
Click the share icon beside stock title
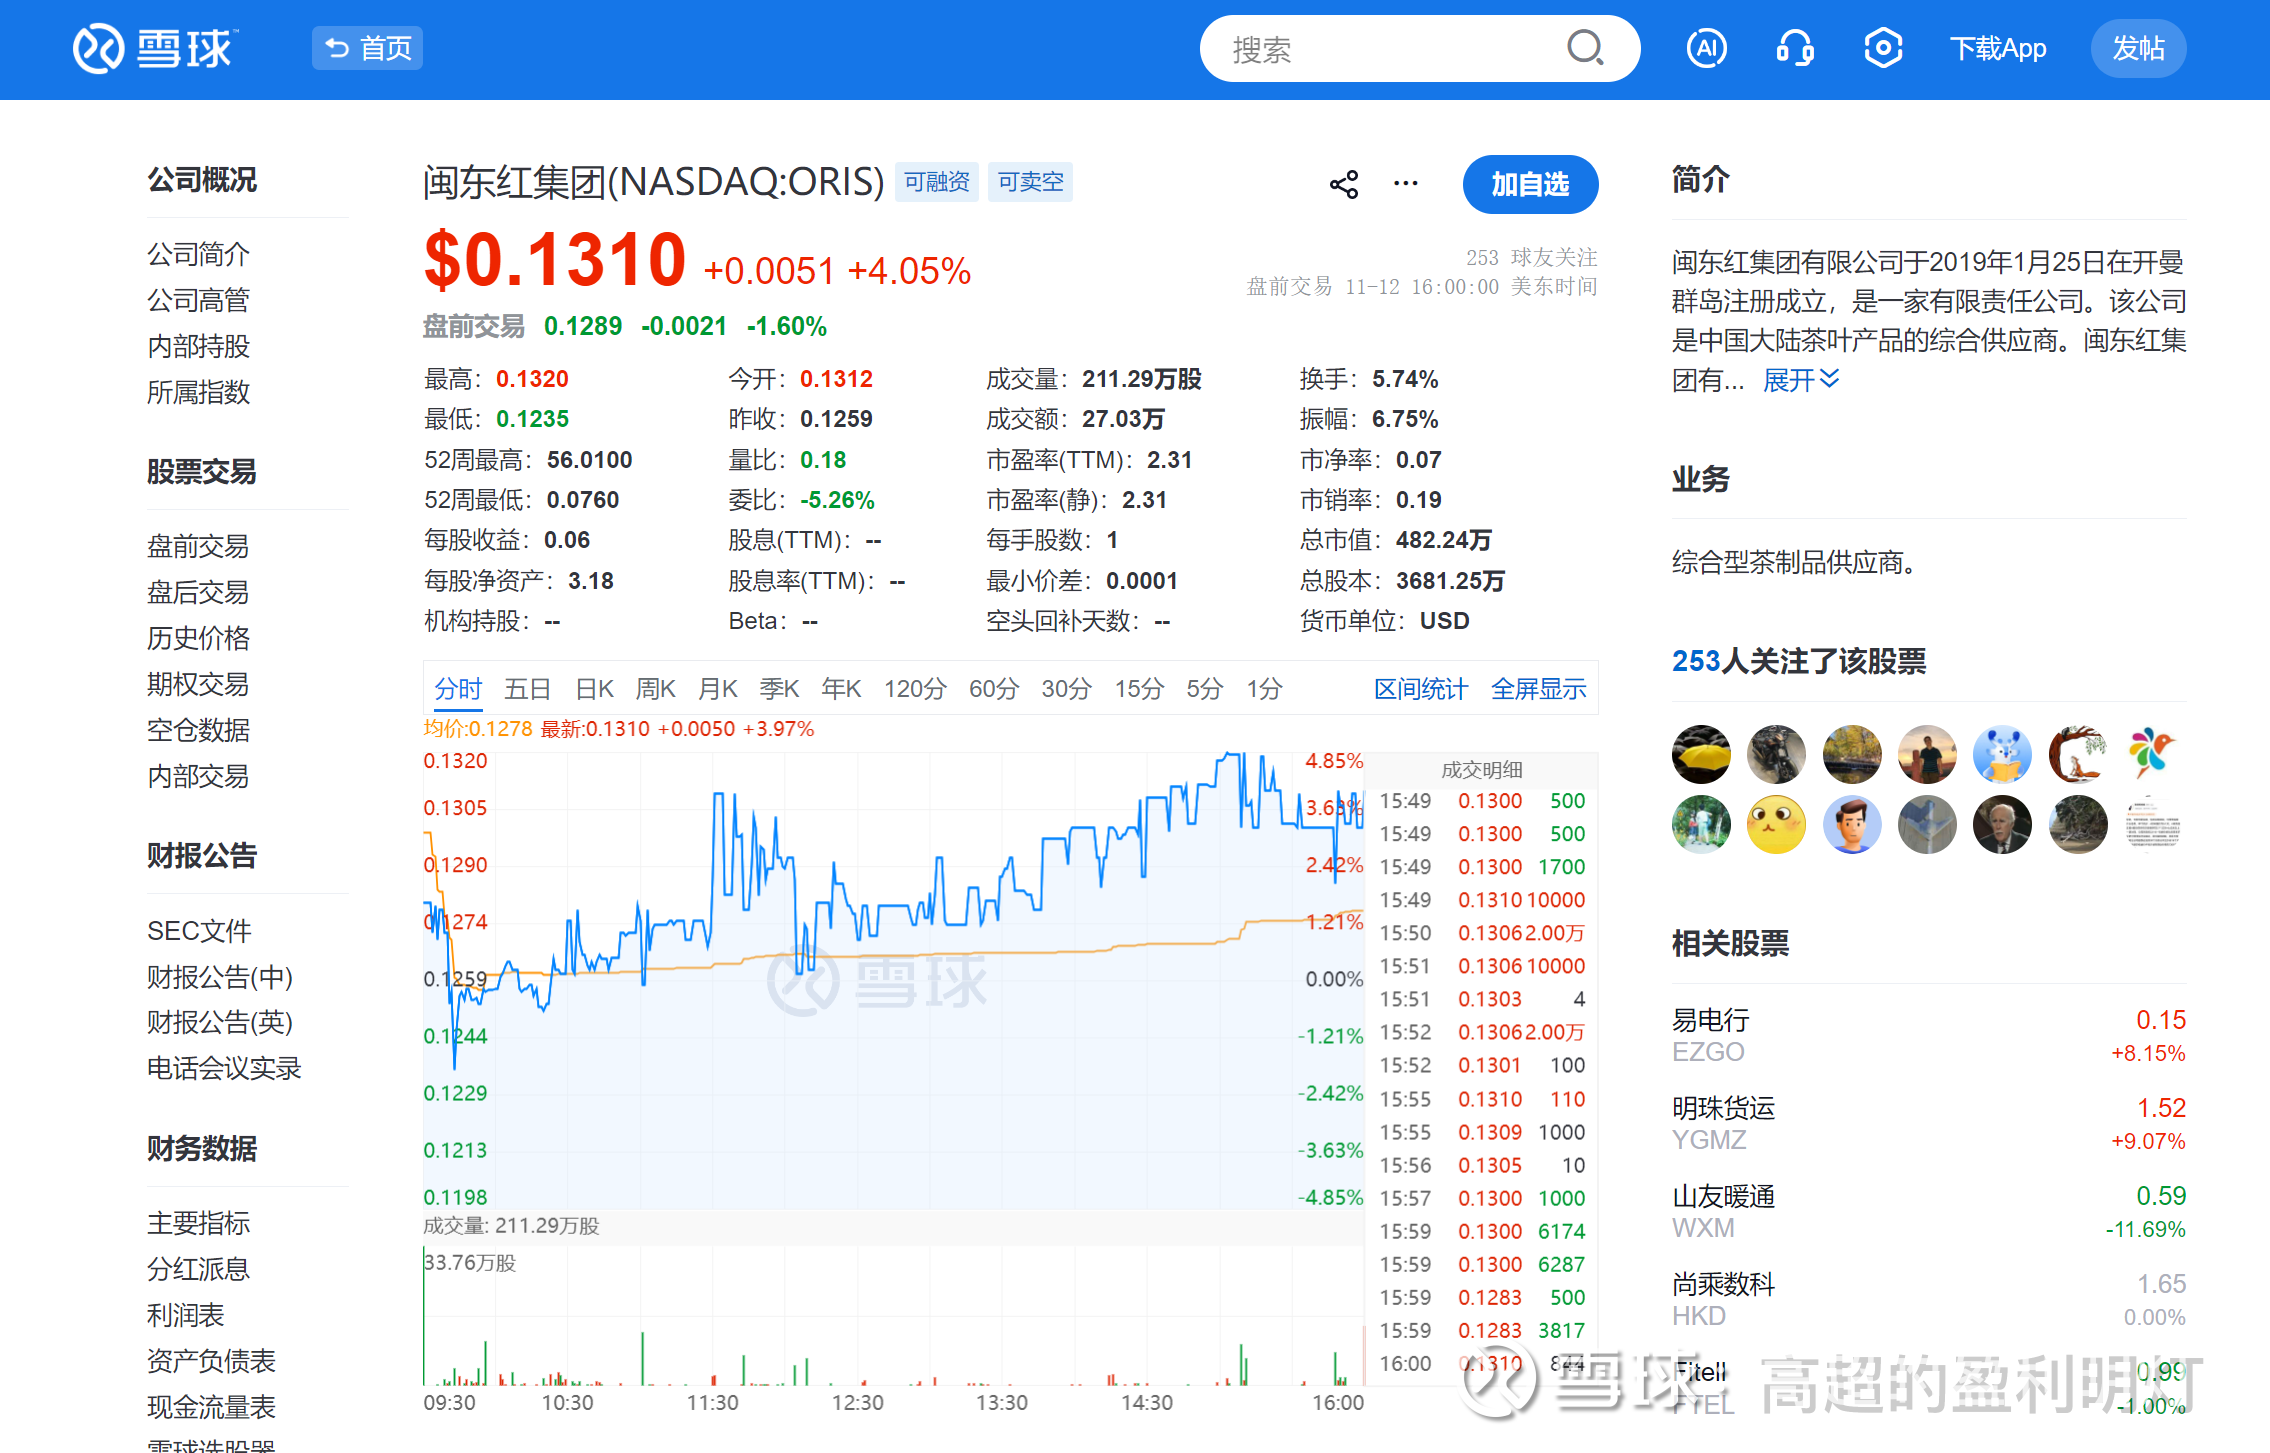click(1344, 184)
